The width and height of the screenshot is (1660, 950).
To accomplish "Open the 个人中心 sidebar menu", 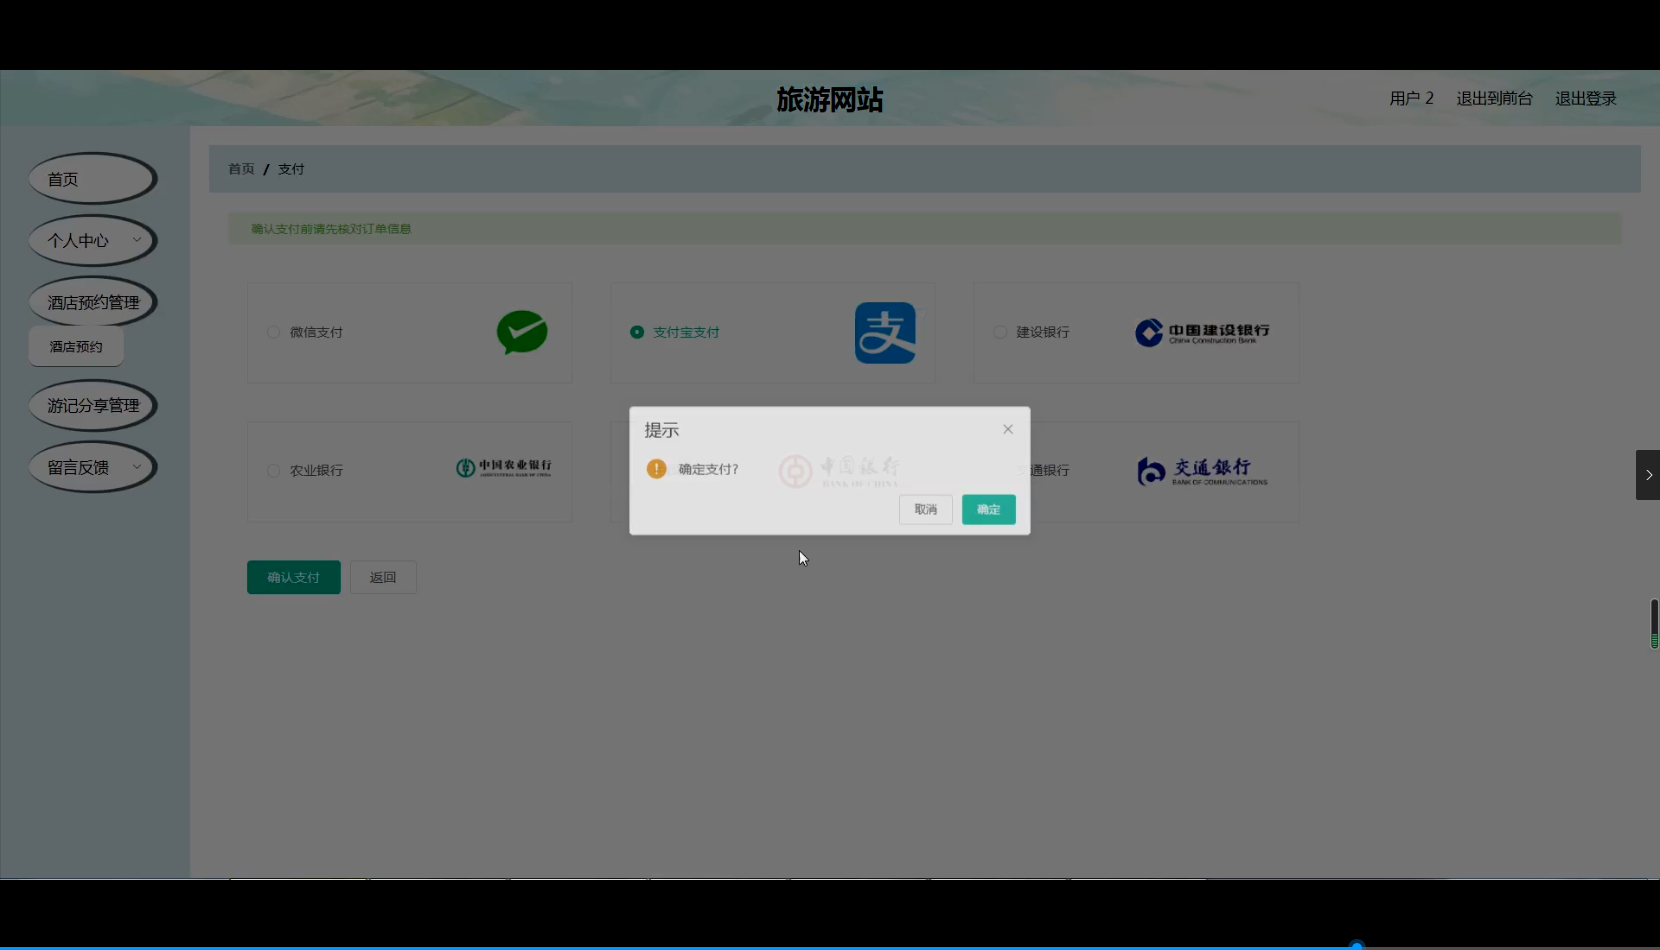I will 93,241.
